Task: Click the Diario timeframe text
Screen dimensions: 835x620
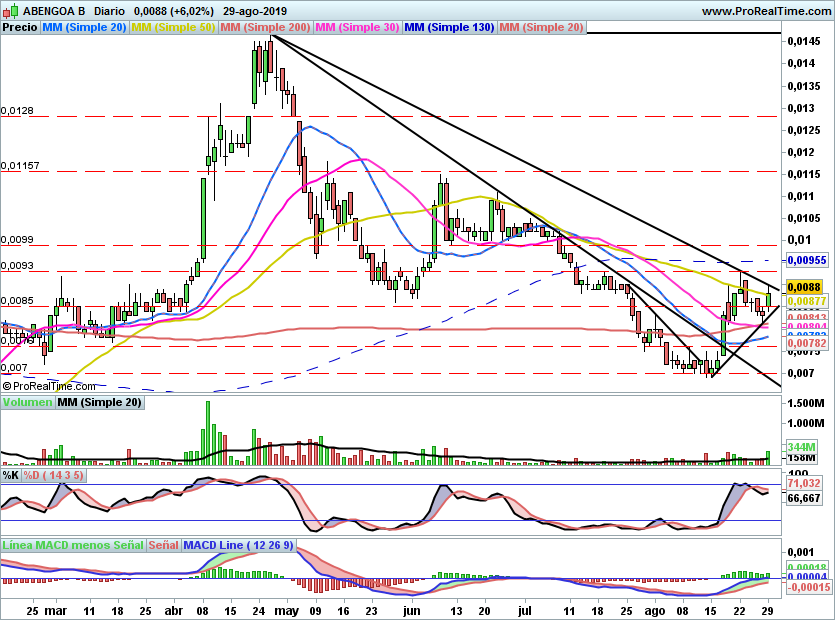Action: 109,11
